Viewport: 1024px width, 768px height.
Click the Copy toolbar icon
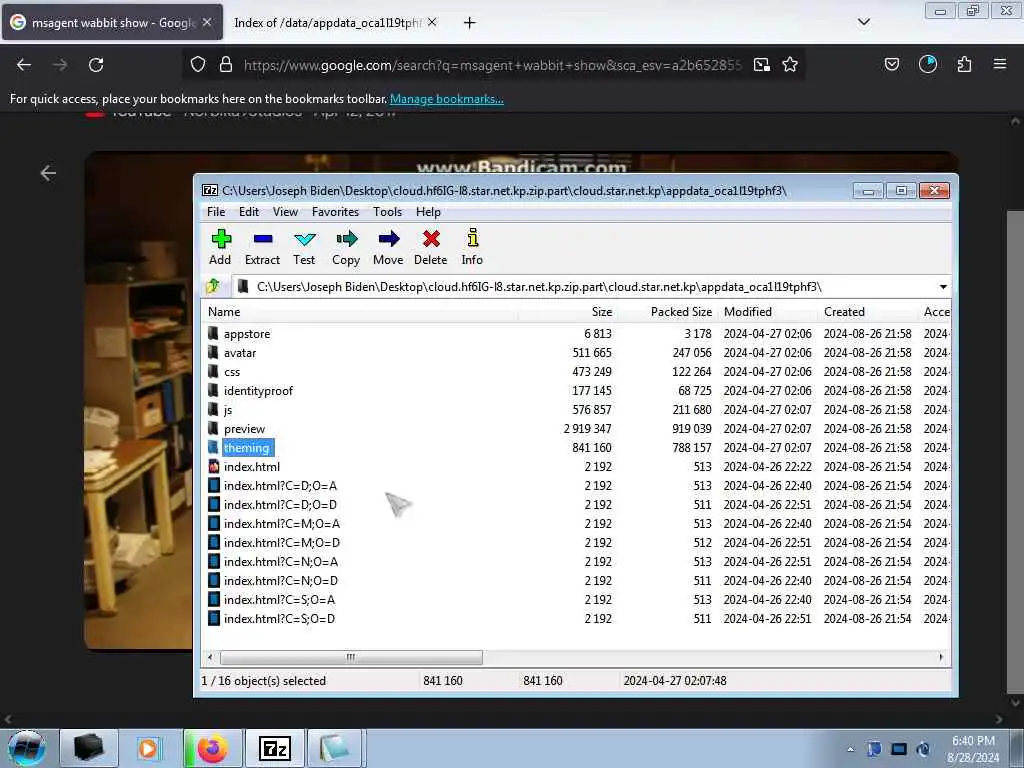(x=346, y=247)
